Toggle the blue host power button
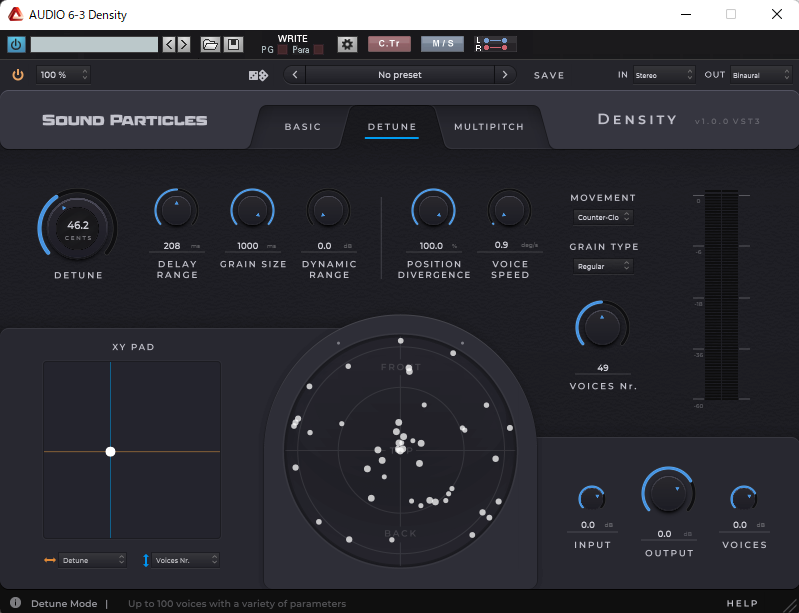 coord(16,44)
